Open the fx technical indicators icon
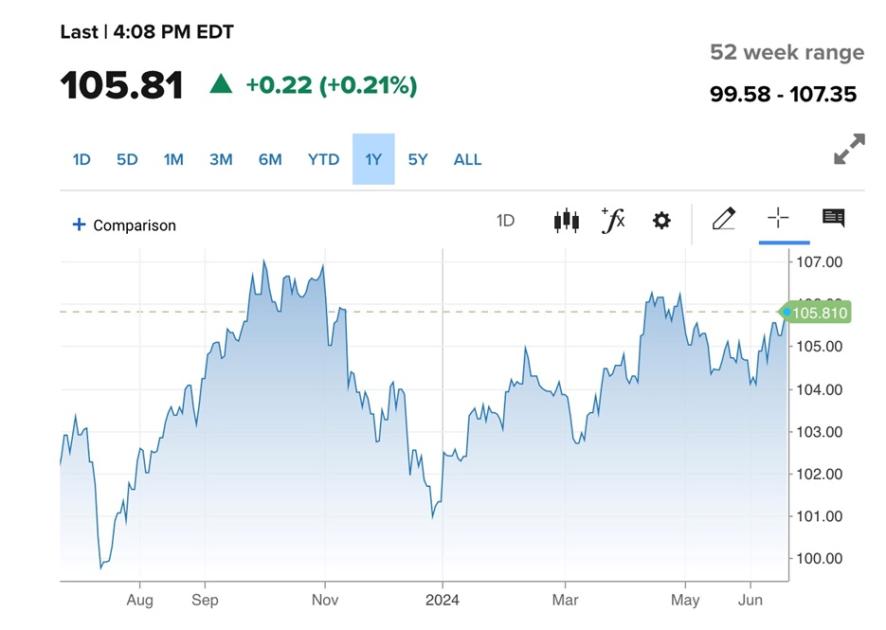Image resolution: width=886 pixels, height=630 pixels. click(611, 219)
